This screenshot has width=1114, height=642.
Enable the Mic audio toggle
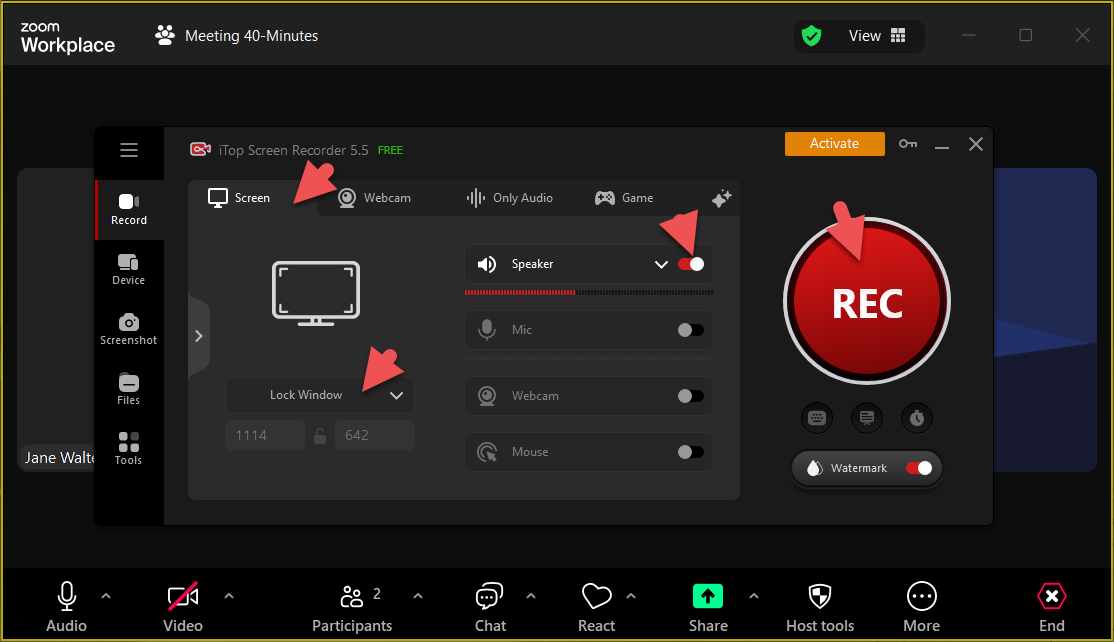click(x=690, y=329)
